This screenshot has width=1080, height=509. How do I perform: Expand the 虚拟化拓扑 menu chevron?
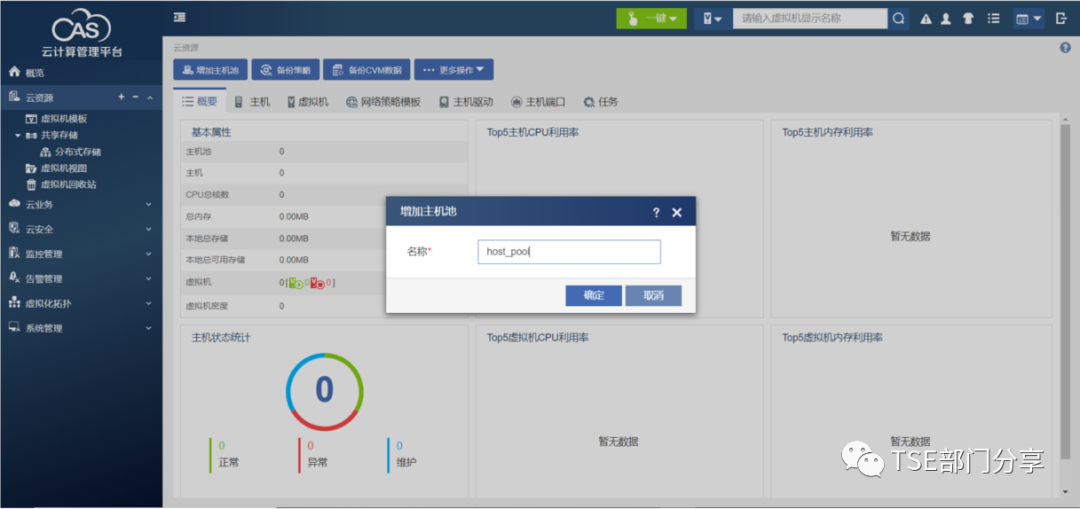click(x=149, y=304)
